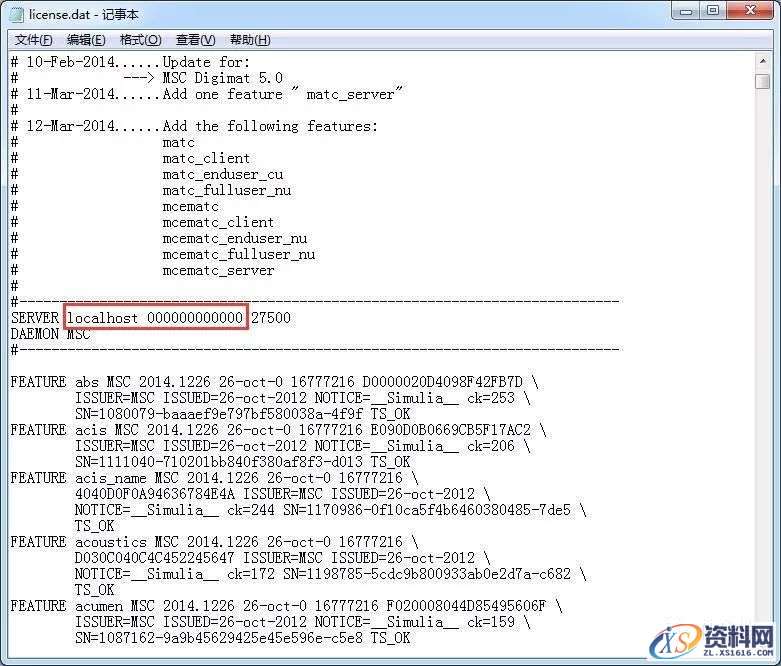Open the 查看(V) menu
Screen dimensions: 781x666
pyautogui.click(x=195, y=40)
